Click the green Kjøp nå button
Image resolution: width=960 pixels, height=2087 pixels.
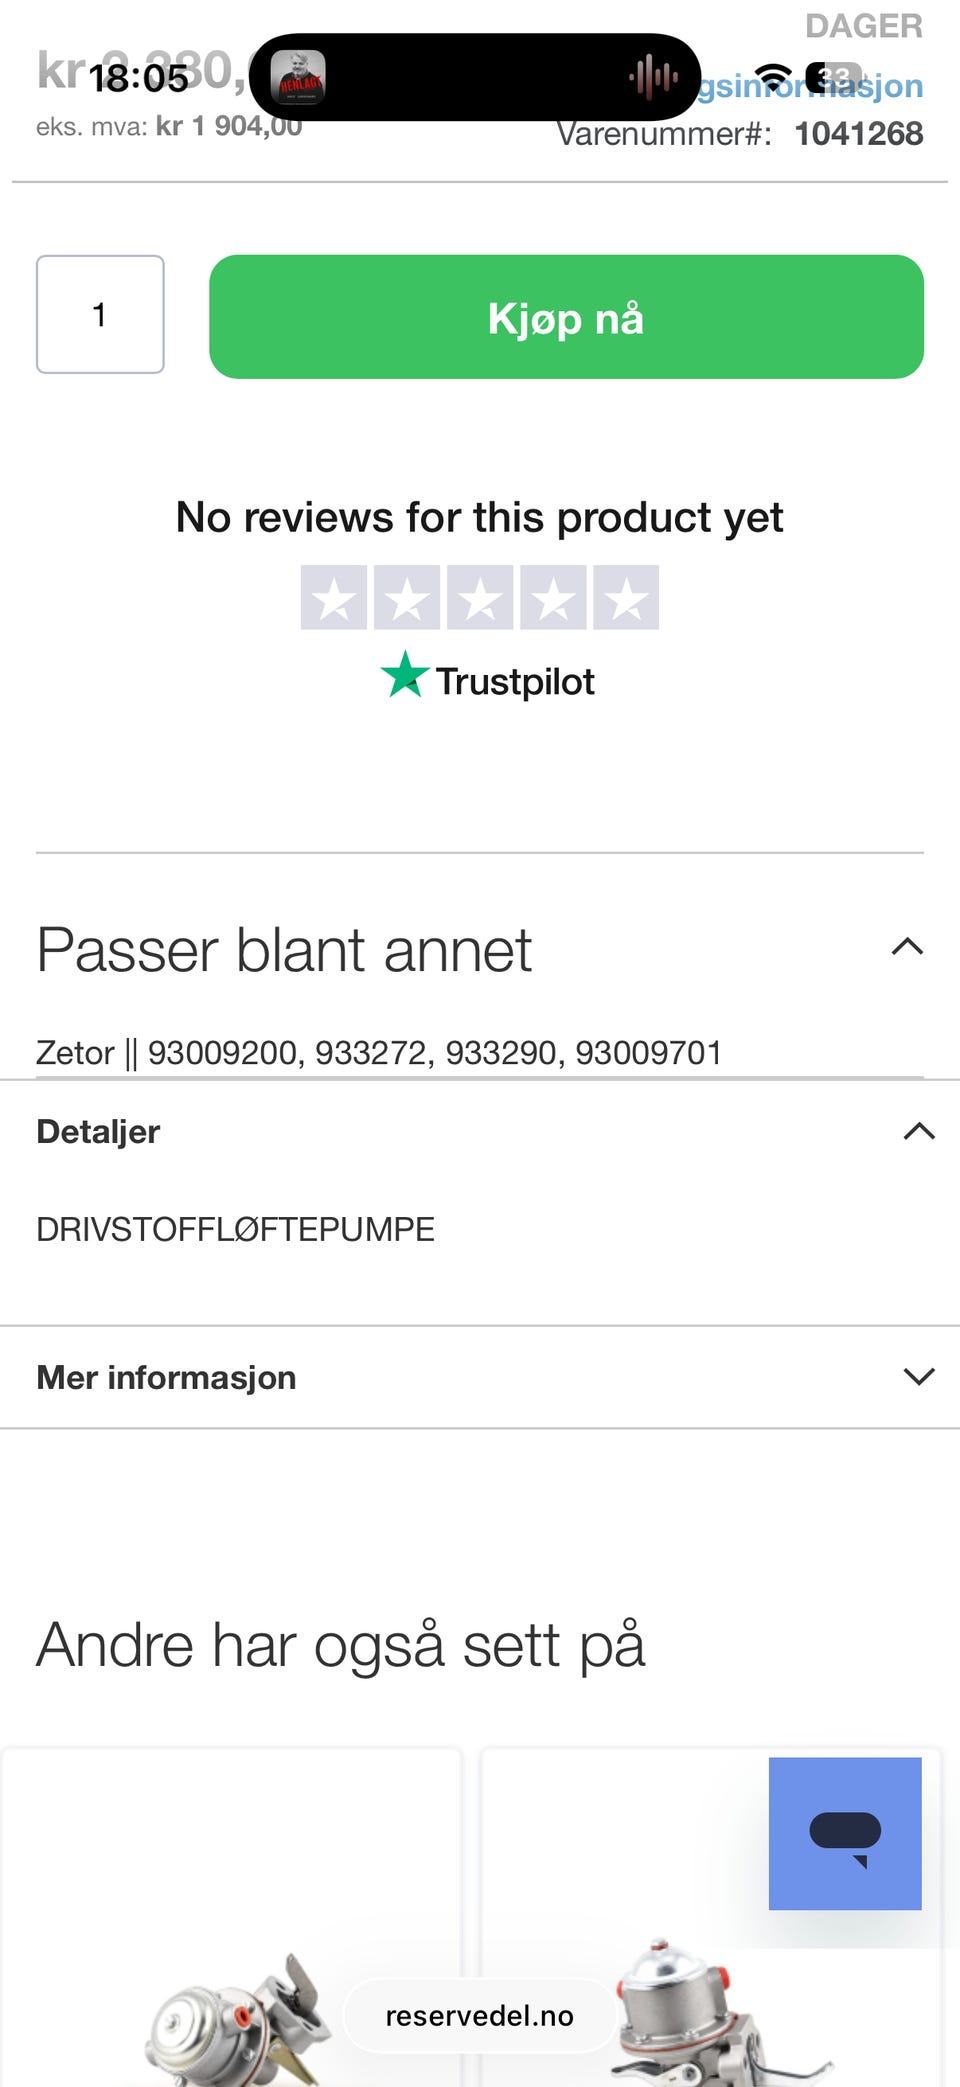(566, 317)
